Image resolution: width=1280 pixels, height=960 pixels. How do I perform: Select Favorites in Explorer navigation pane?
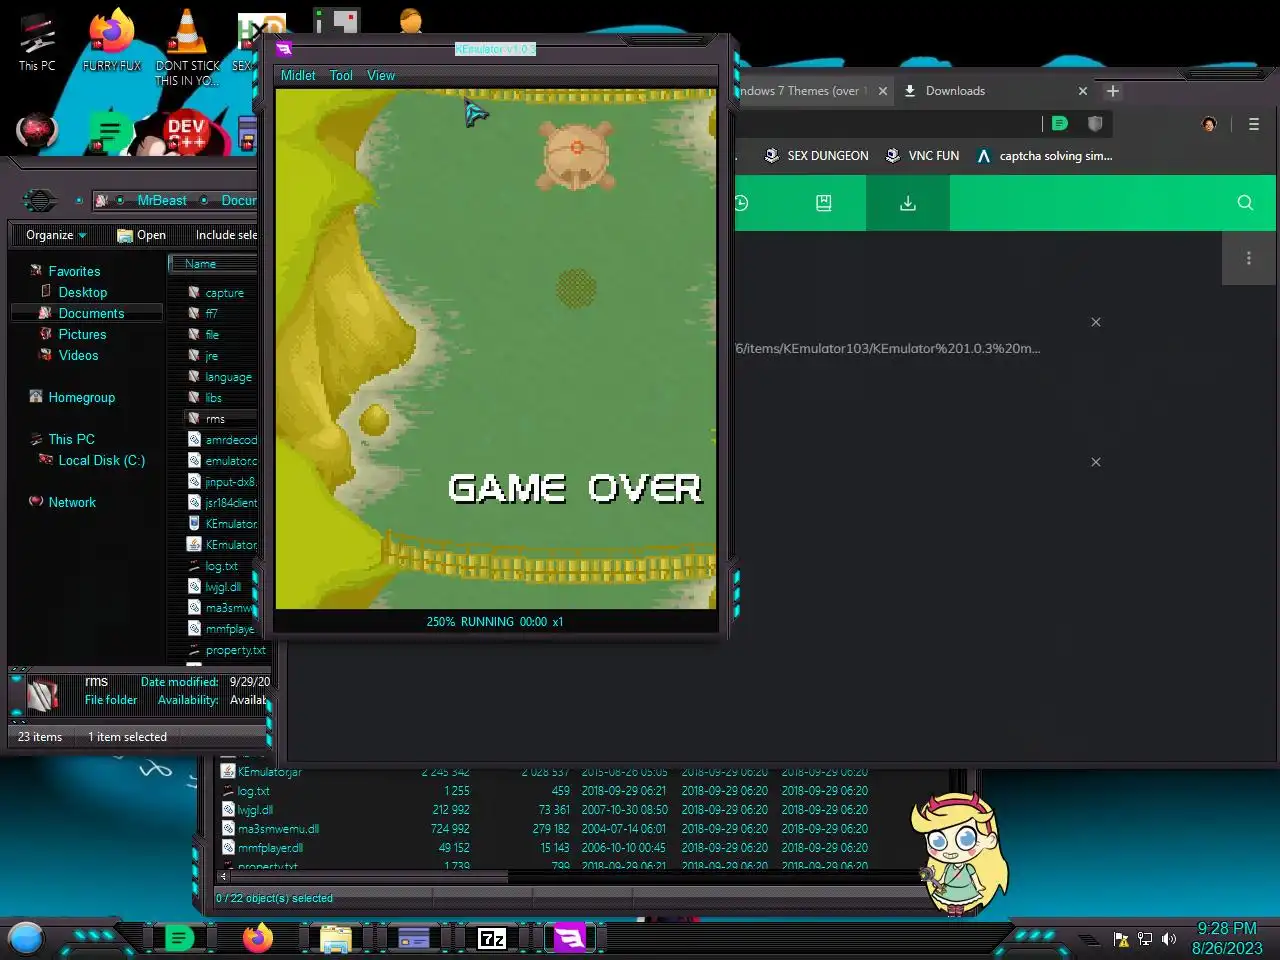click(74, 271)
